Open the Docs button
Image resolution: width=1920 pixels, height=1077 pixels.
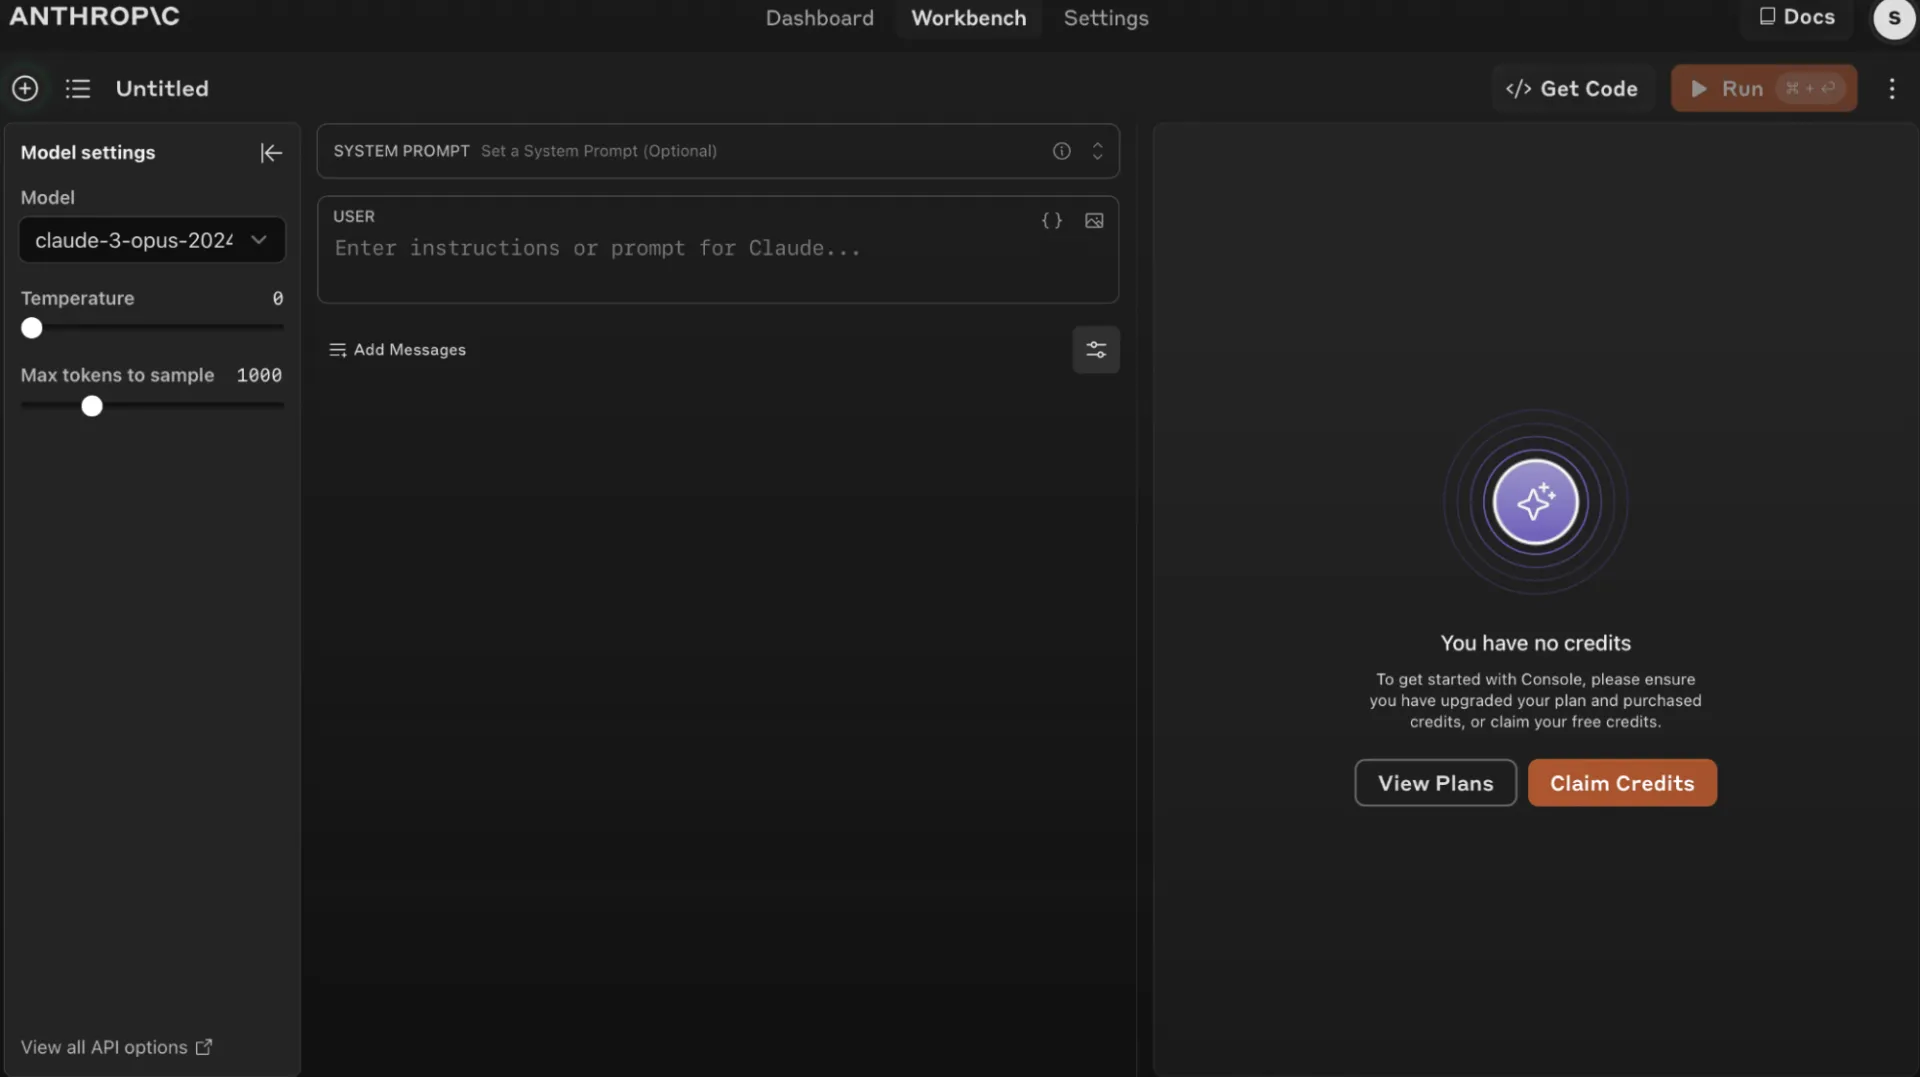tap(1797, 17)
